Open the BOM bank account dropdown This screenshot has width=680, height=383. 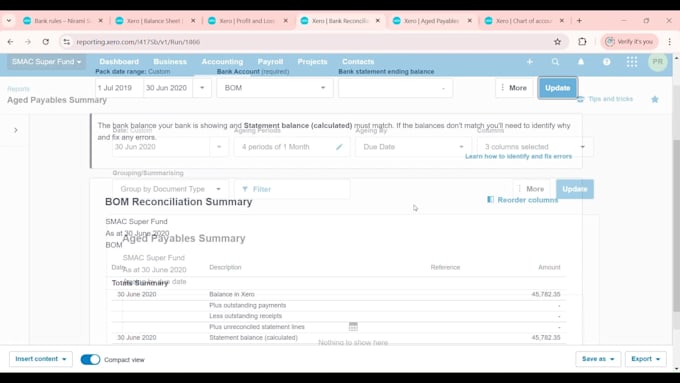275,88
